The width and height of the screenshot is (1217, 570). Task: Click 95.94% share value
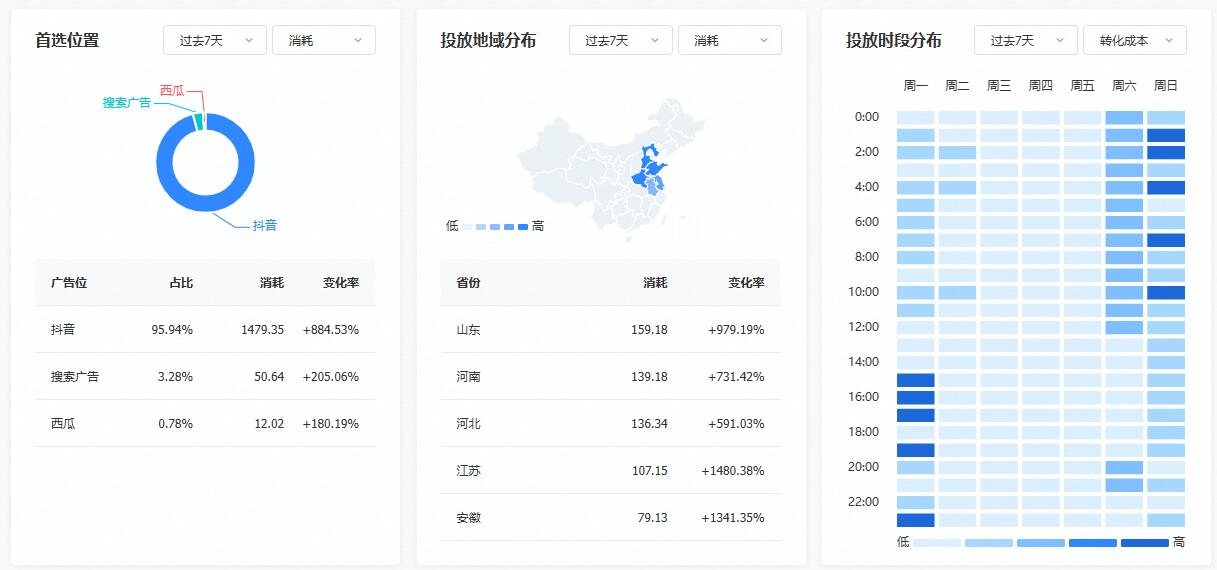(x=172, y=329)
